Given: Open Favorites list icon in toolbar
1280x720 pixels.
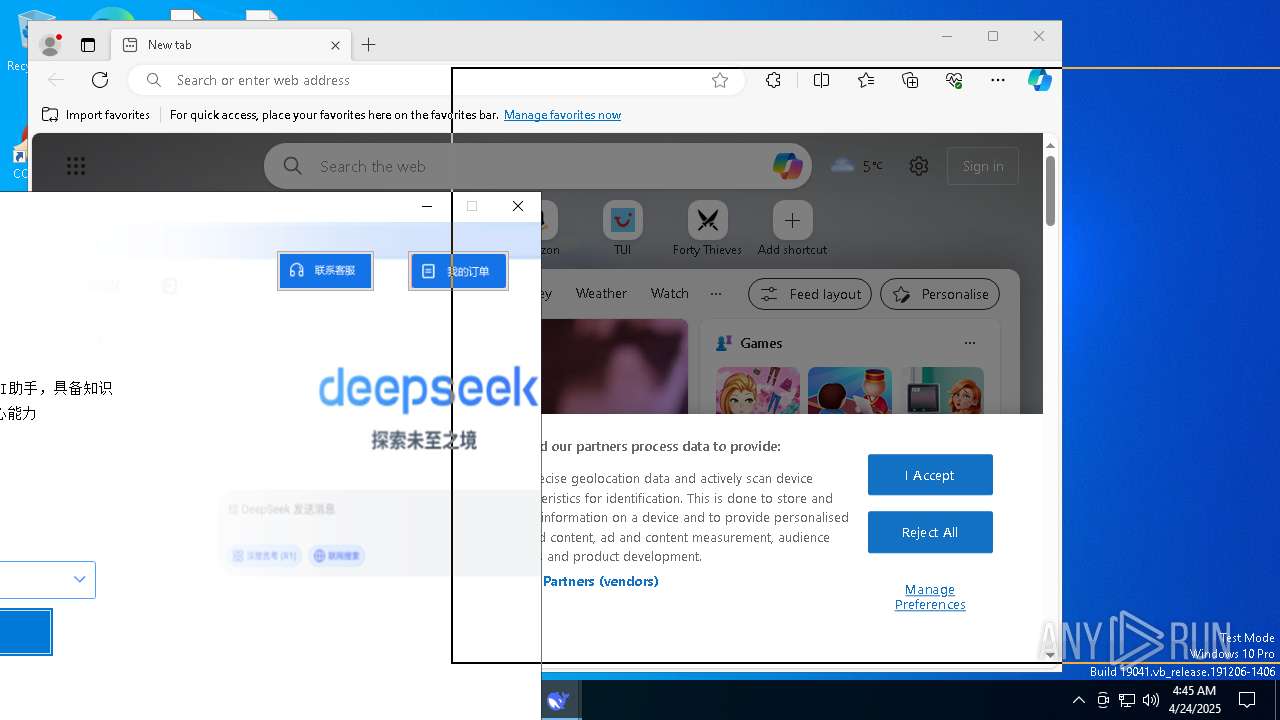Looking at the screenshot, I should (x=866, y=80).
